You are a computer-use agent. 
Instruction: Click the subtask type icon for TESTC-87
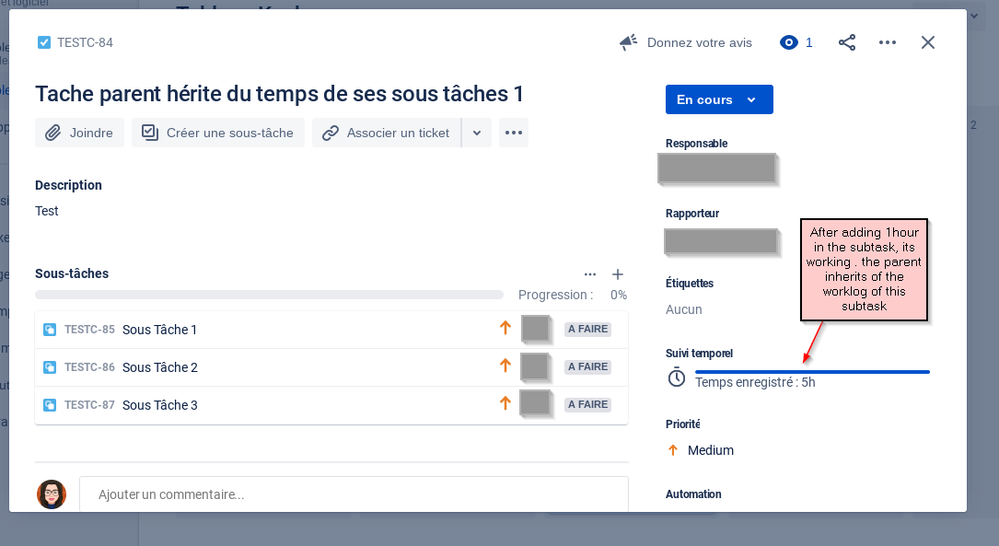tap(49, 405)
